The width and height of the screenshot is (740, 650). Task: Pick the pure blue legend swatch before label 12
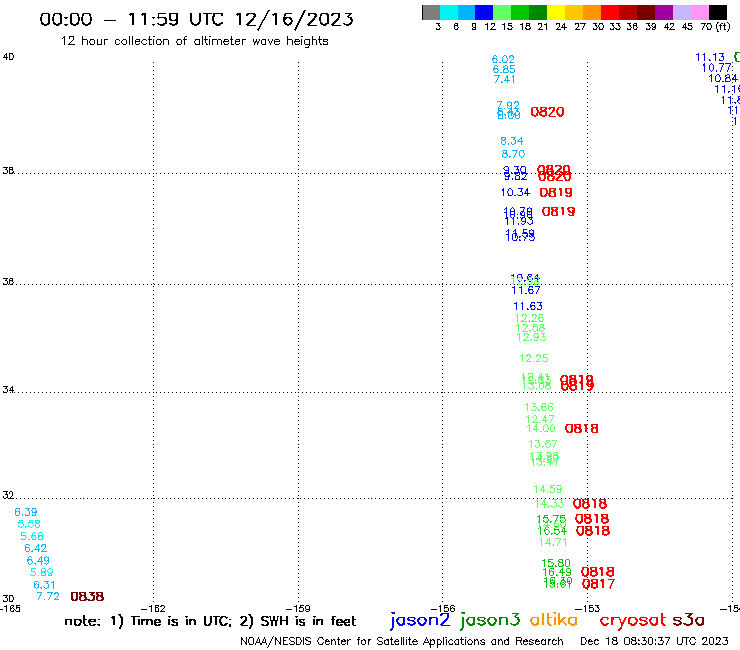click(484, 12)
